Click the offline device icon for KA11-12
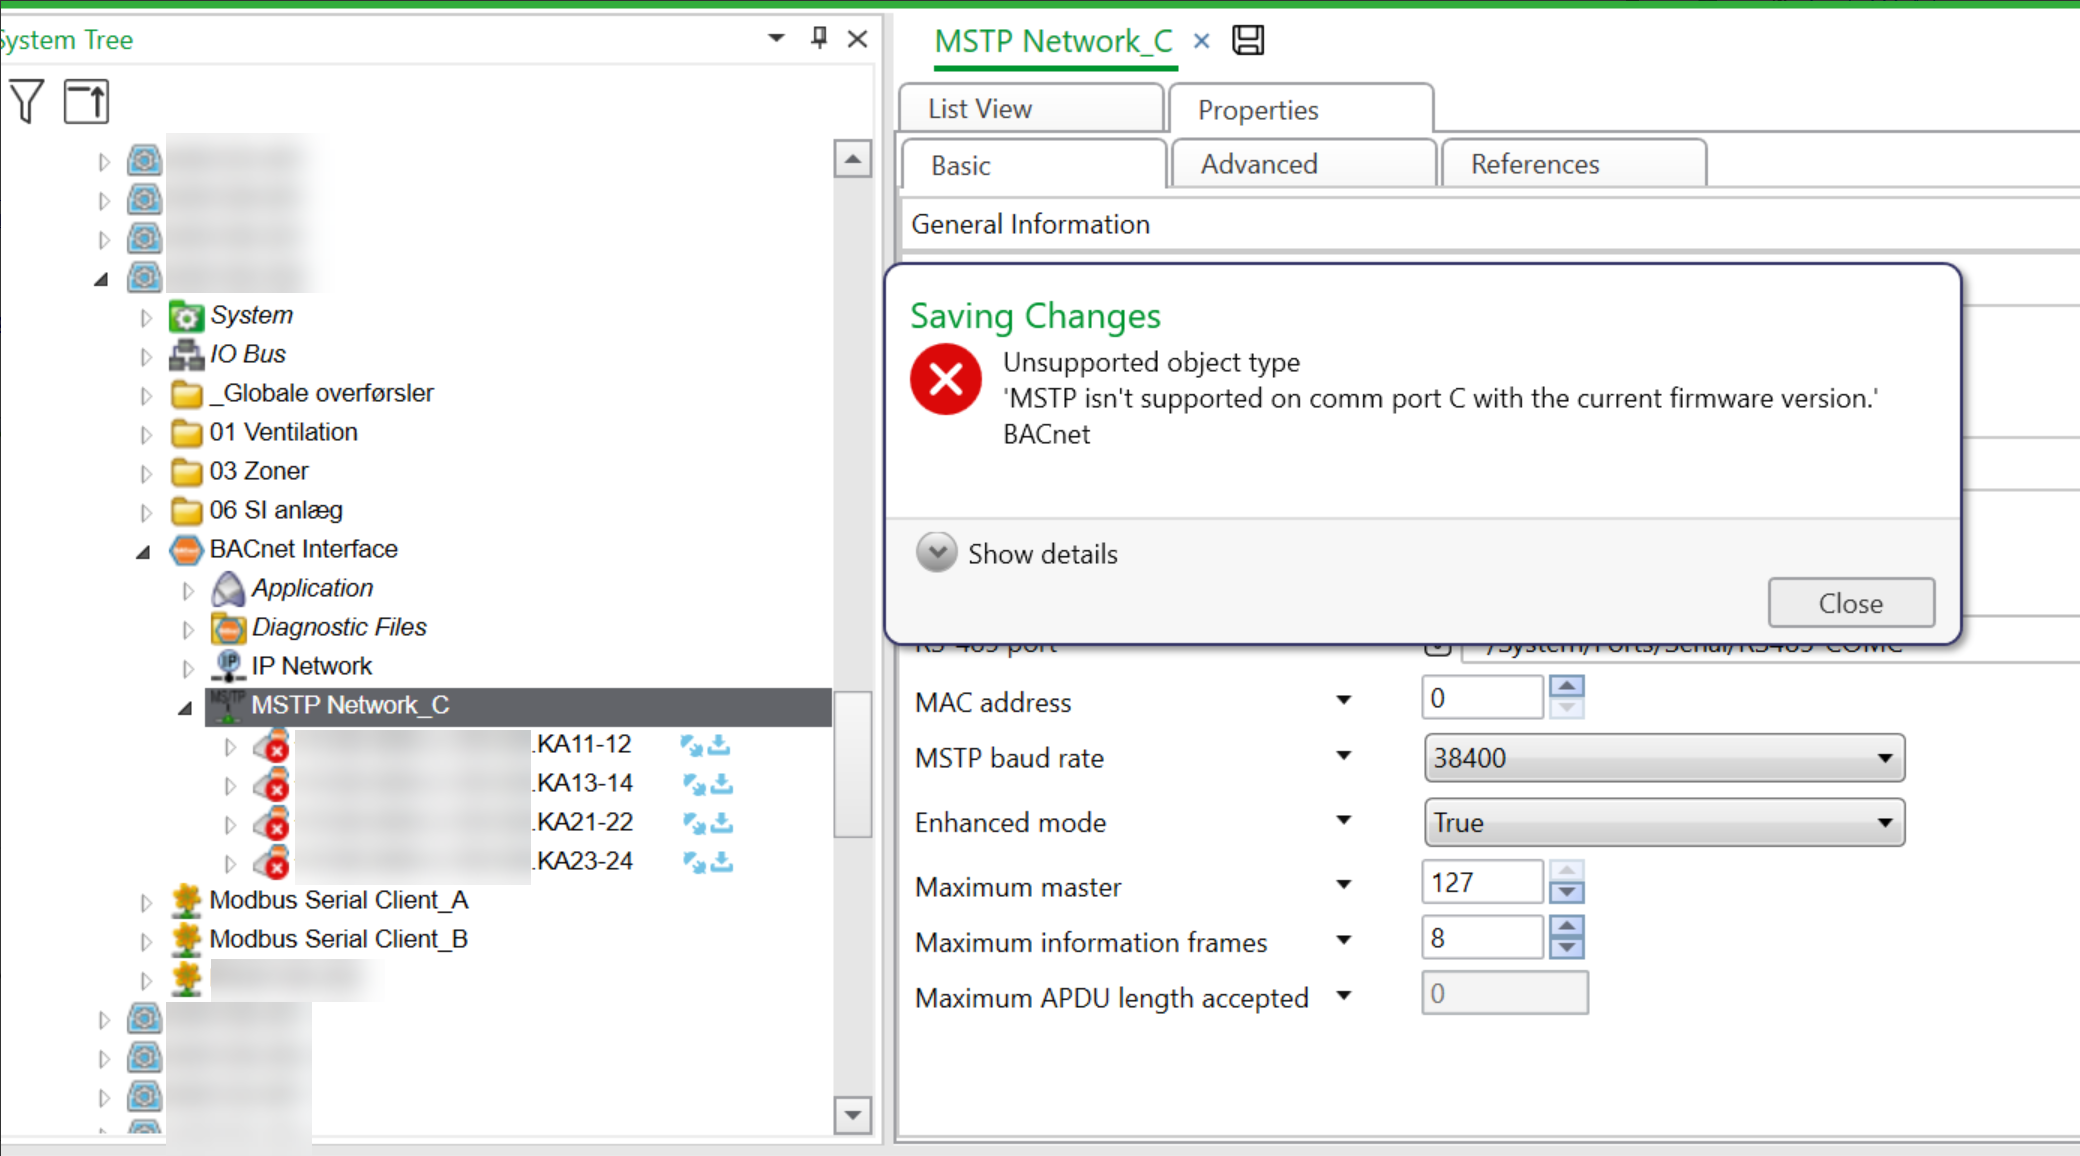Image resolution: width=2080 pixels, height=1156 pixels. click(272, 745)
